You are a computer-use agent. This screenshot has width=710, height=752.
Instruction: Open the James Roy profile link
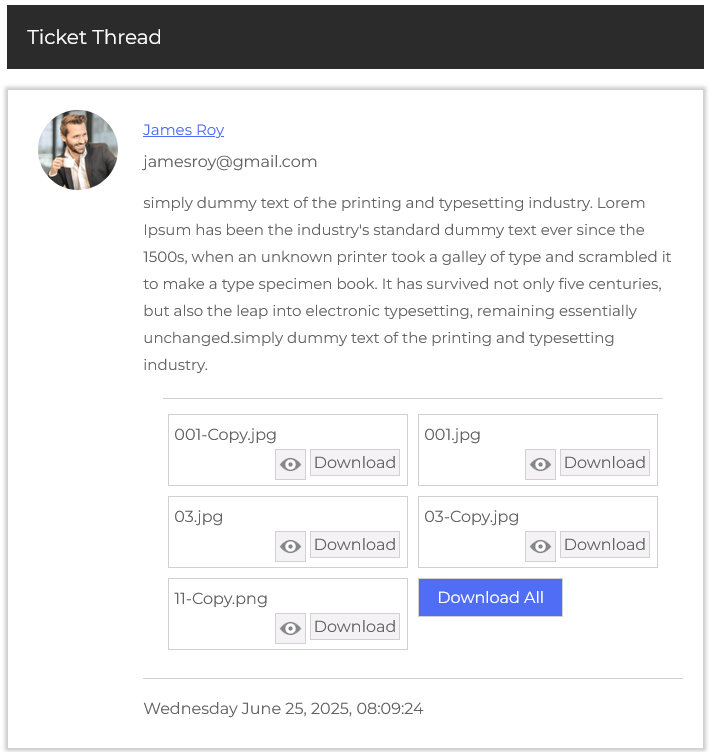tap(183, 130)
